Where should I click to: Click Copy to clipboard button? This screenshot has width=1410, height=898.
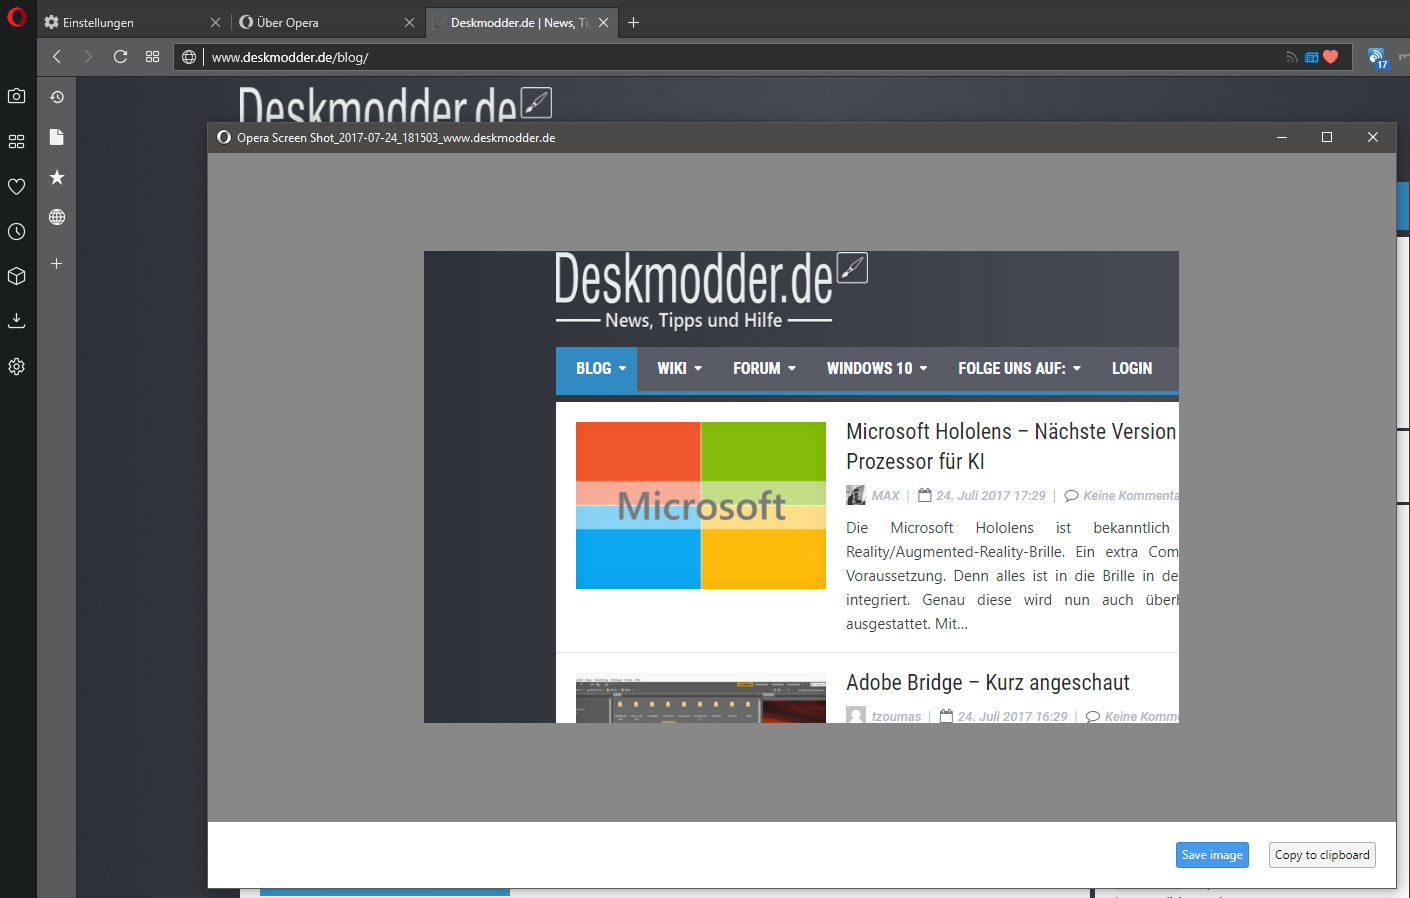coord(1322,855)
